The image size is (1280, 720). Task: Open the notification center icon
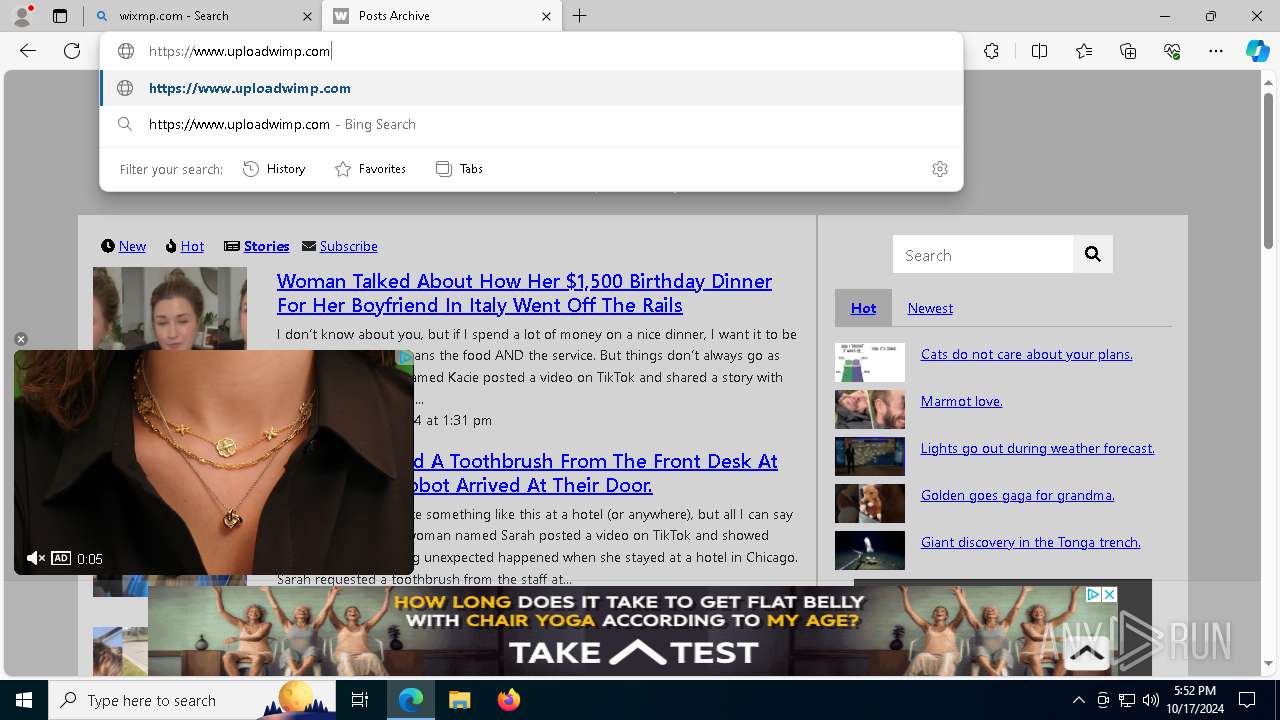[x=1247, y=700]
